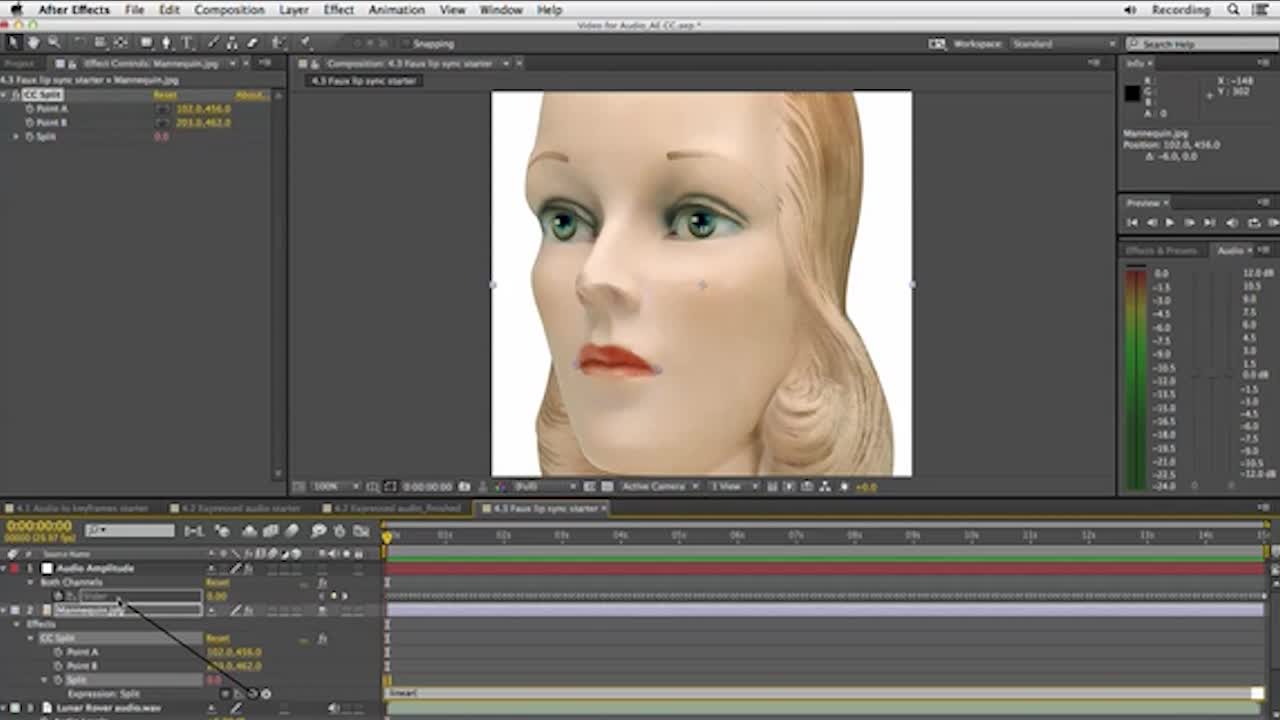Viewport: 1280px width, 720px height.
Task: Click the timeline layer search field
Action: 129,531
